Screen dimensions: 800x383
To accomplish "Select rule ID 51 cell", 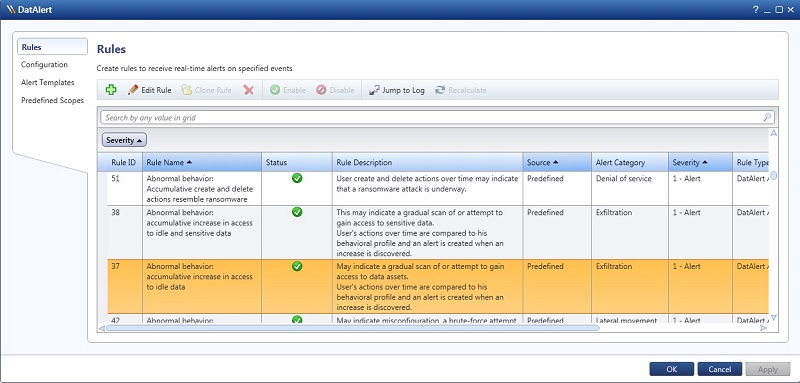I will pyautogui.click(x=125, y=189).
